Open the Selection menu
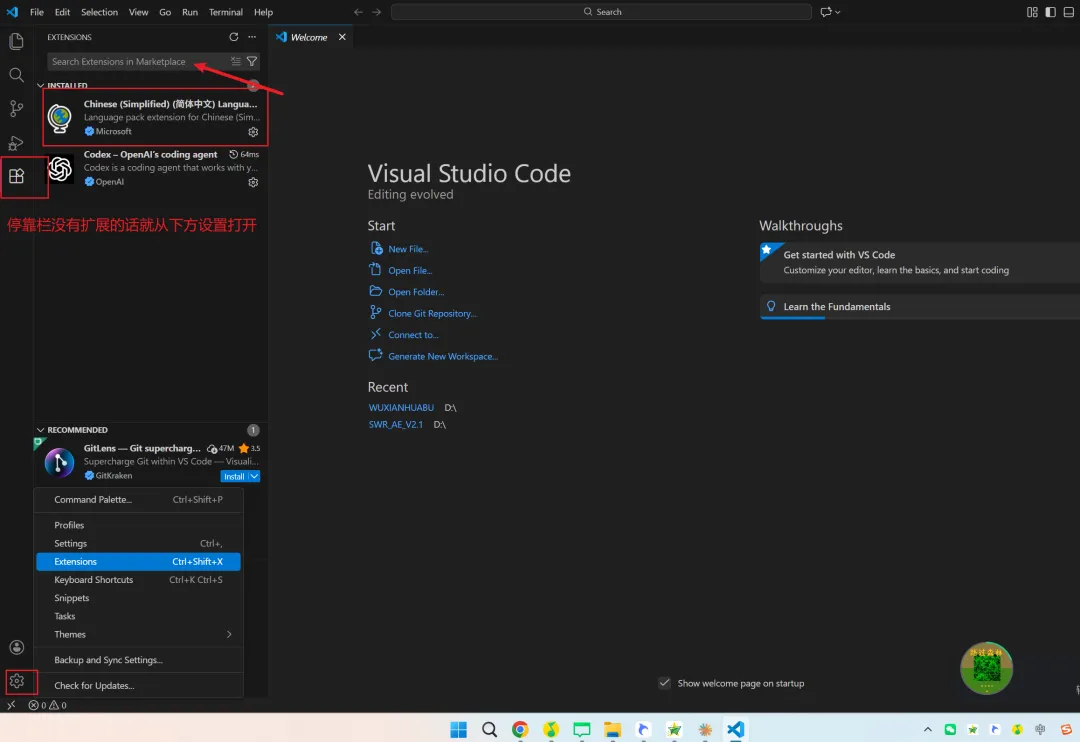Image resolution: width=1080 pixels, height=742 pixels. pyautogui.click(x=99, y=12)
